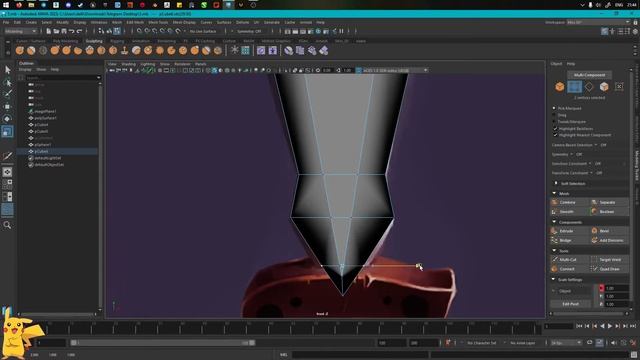640x360 pixels.
Task: Click the first sculpting brush on the shelf
Action: [x=20, y=51]
